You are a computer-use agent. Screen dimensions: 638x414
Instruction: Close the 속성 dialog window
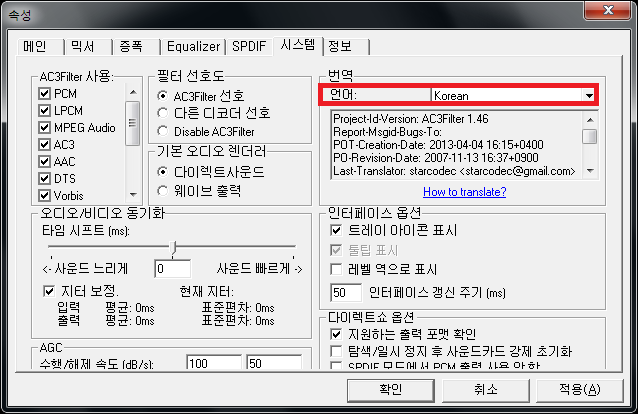608,10
